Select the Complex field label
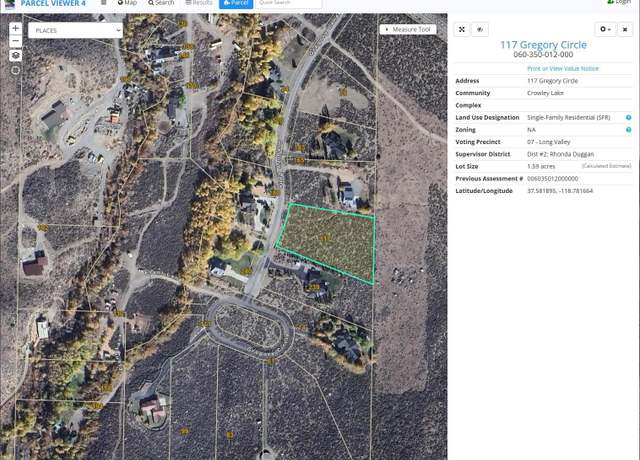The height and width of the screenshot is (460, 640). point(468,105)
